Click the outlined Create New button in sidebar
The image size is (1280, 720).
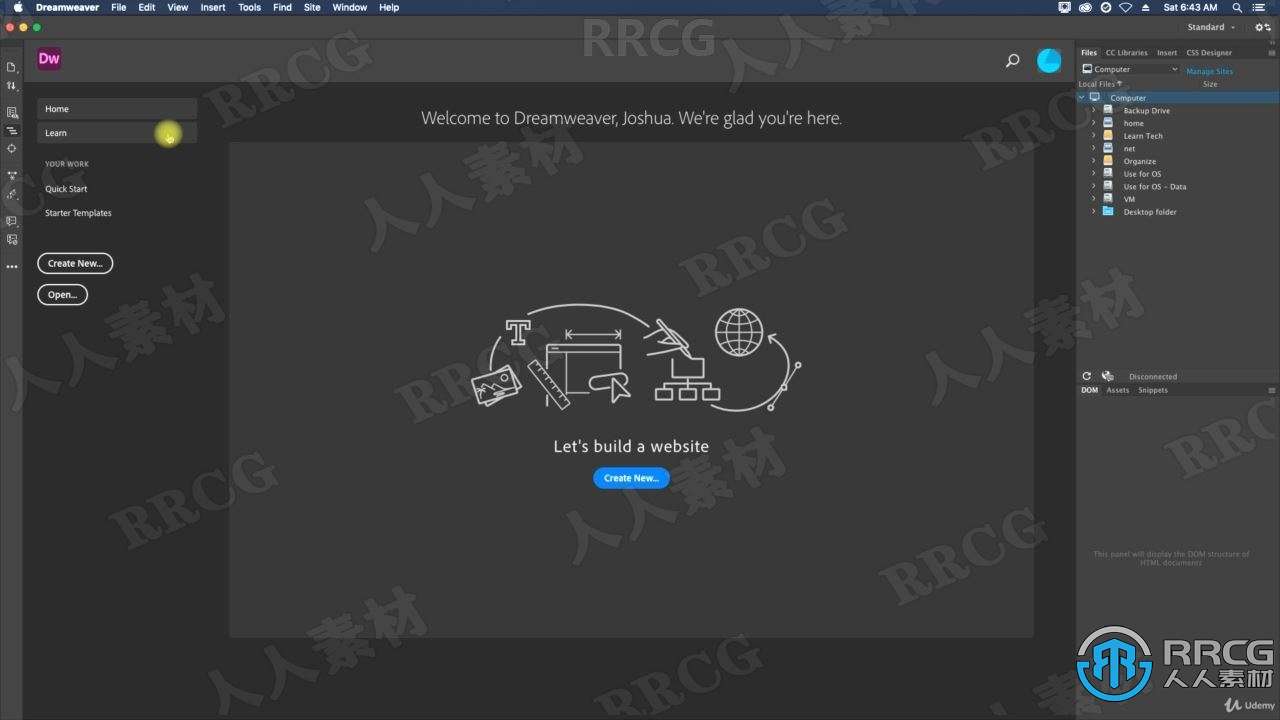[x=75, y=263]
